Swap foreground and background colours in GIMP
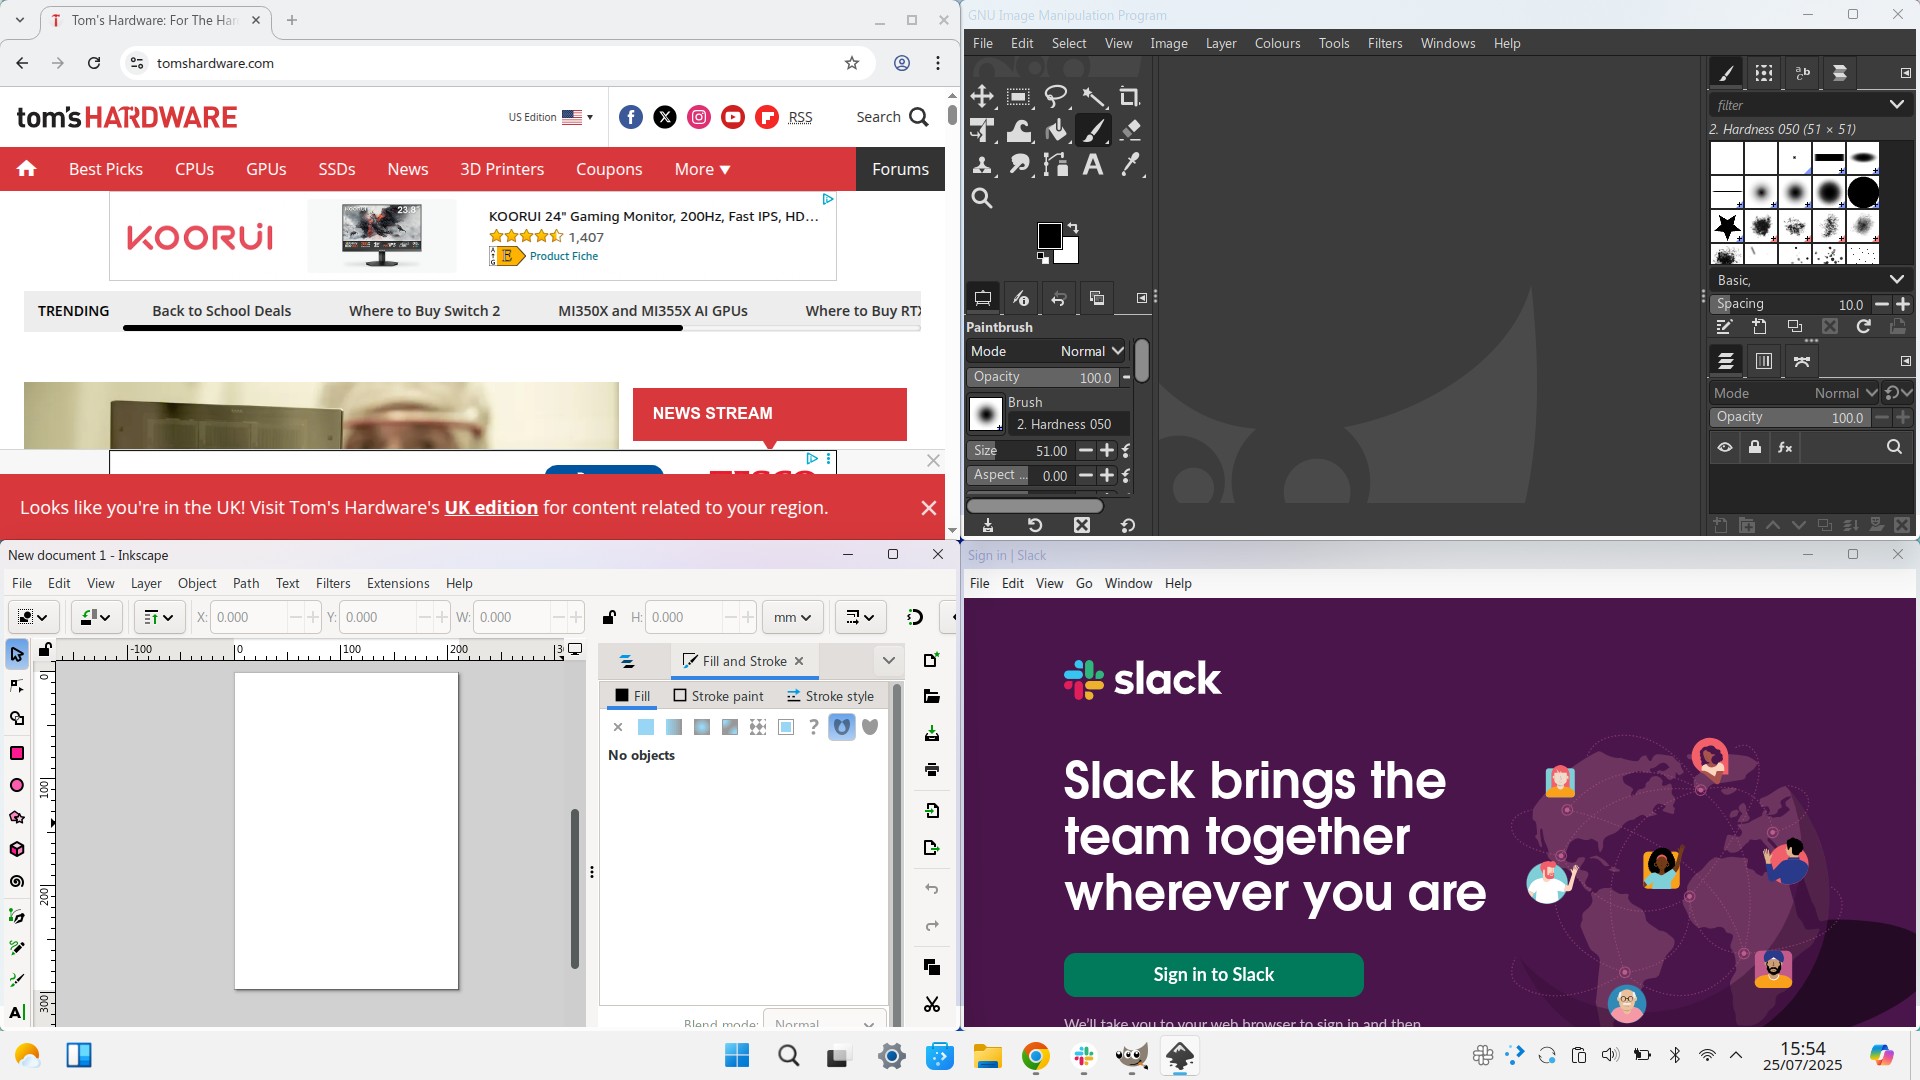Image resolution: width=1920 pixels, height=1080 pixels. click(1072, 228)
